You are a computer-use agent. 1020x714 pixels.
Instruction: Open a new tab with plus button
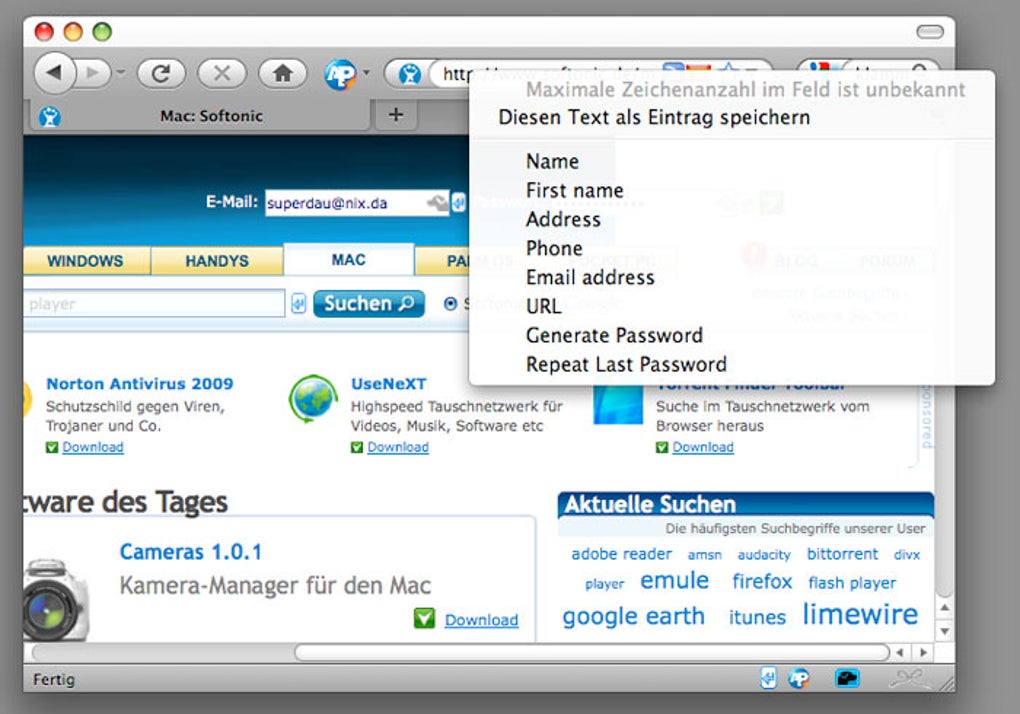[x=396, y=115]
